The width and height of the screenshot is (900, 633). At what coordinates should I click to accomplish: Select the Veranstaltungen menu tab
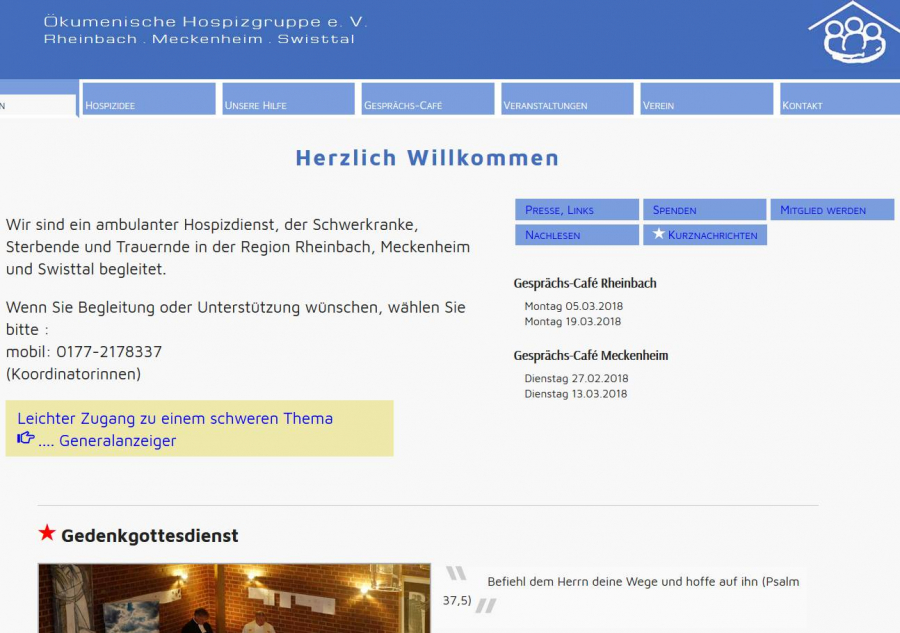[x=567, y=100]
